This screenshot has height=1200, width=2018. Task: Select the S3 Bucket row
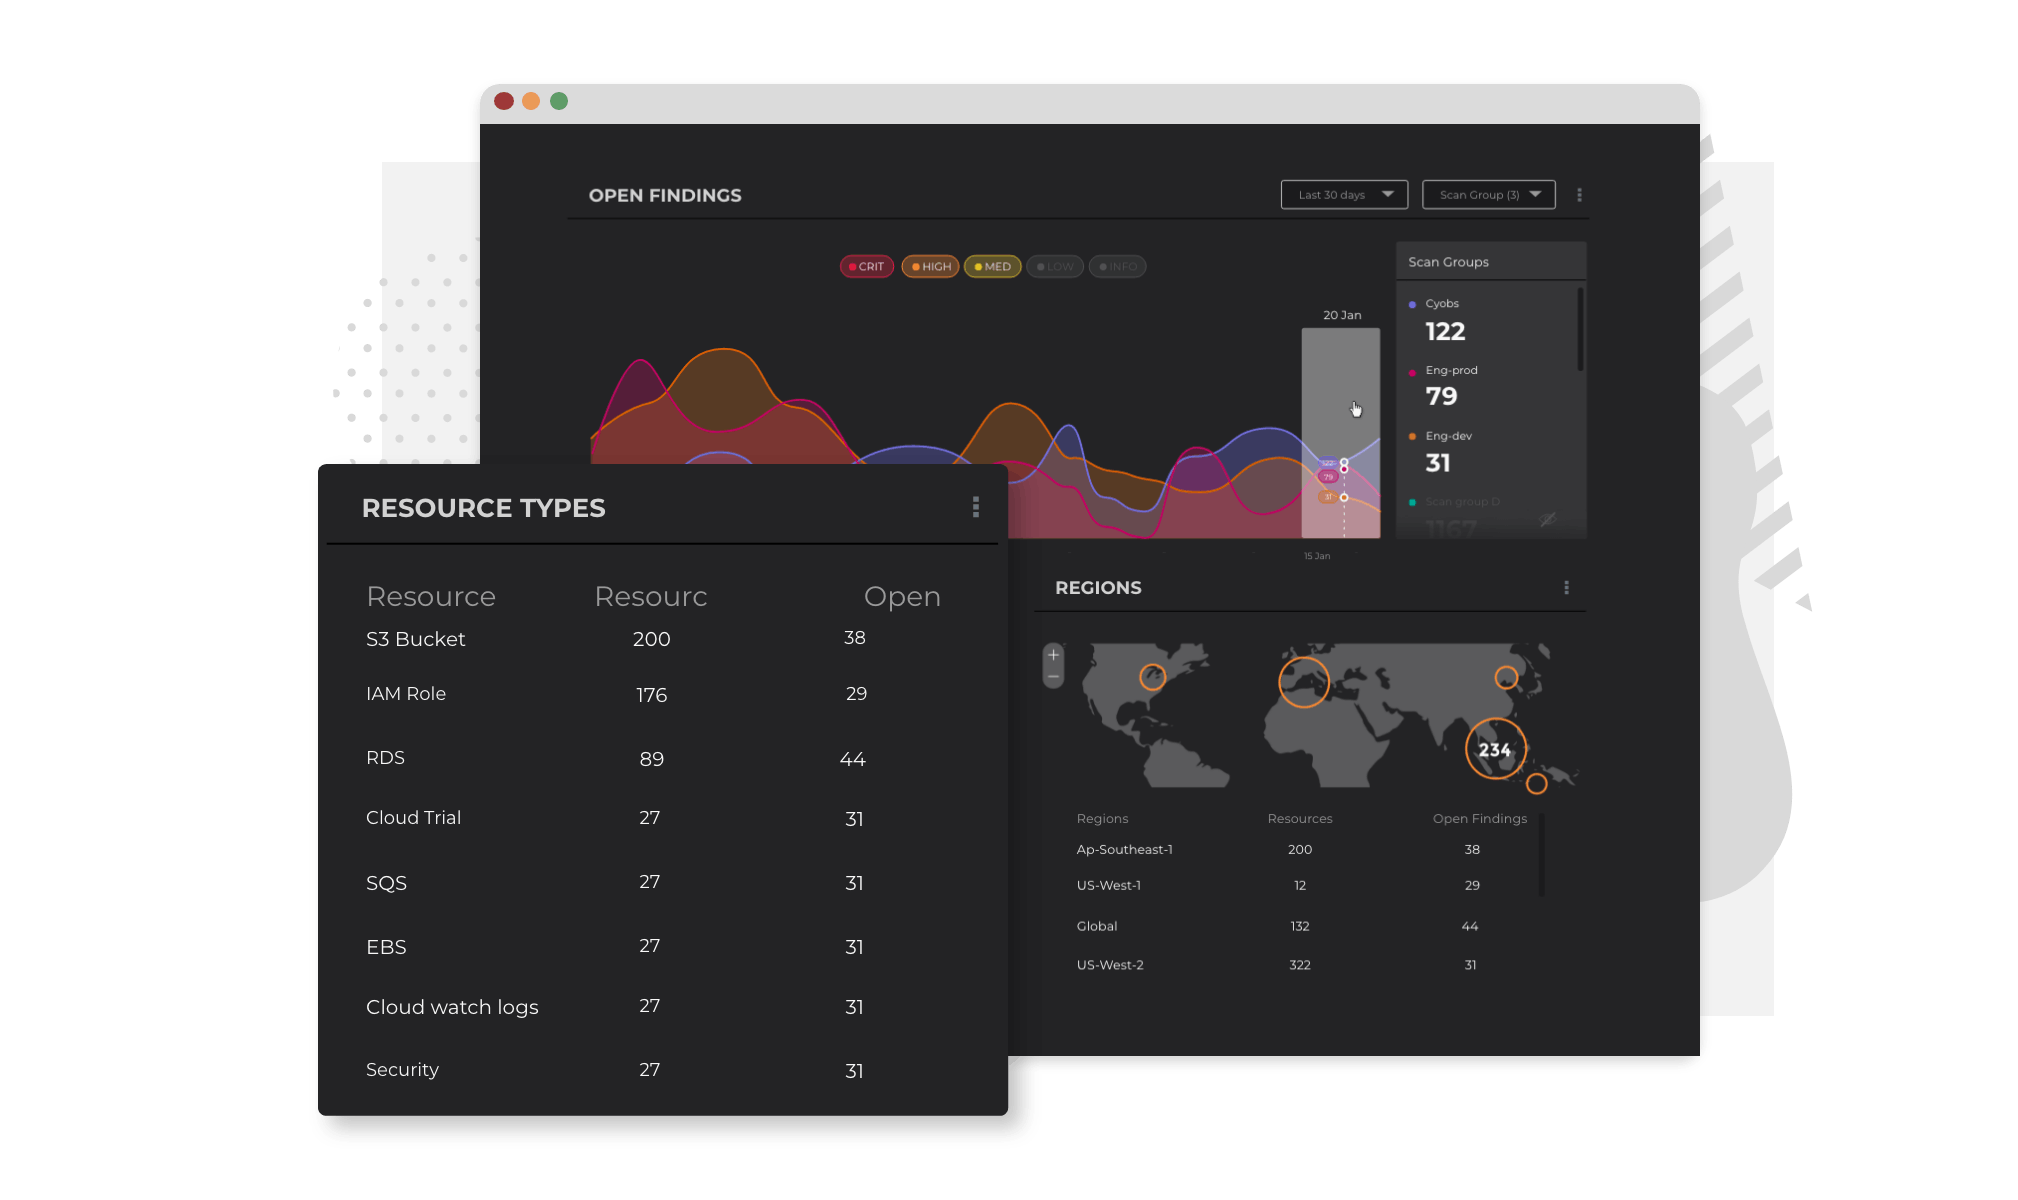pos(415,639)
